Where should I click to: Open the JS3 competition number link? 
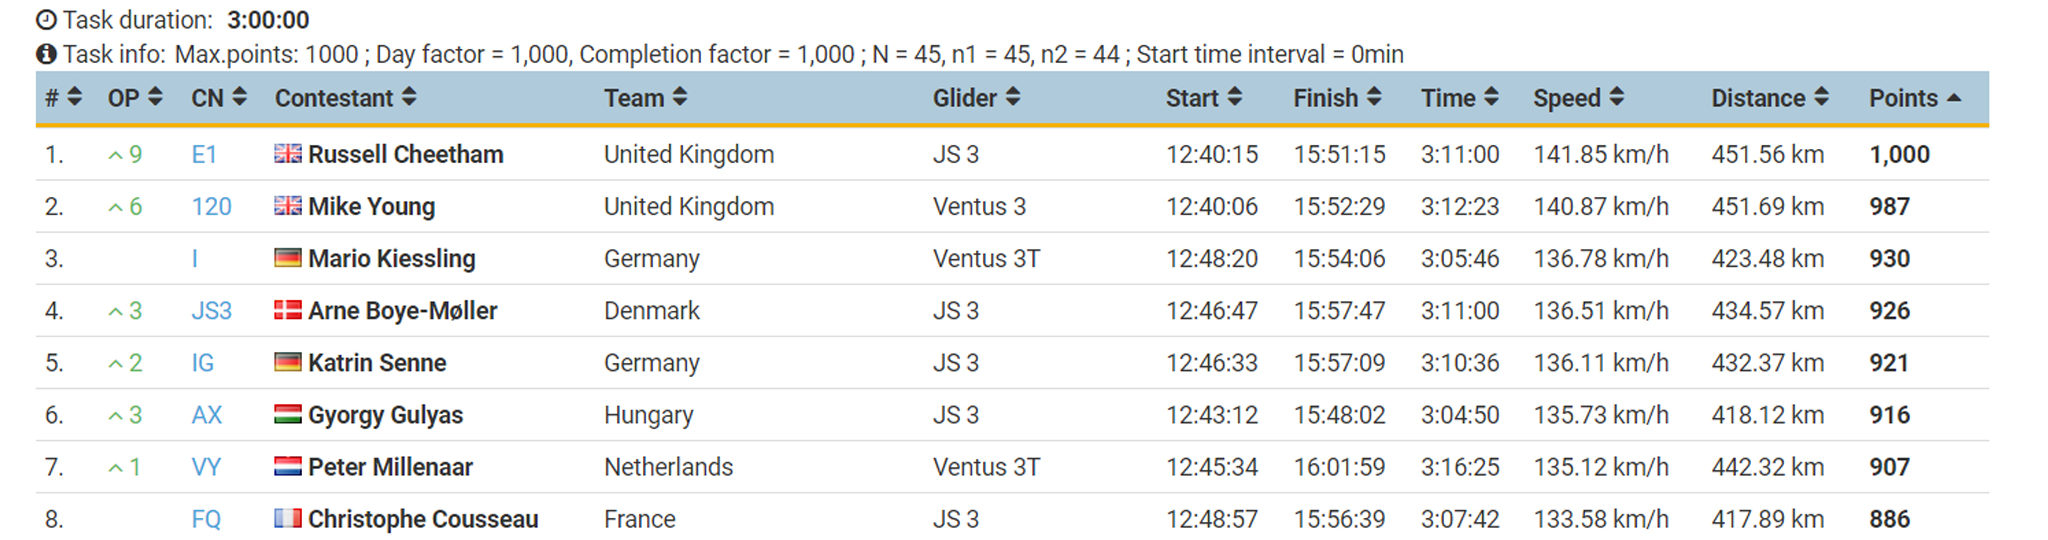tap(211, 311)
